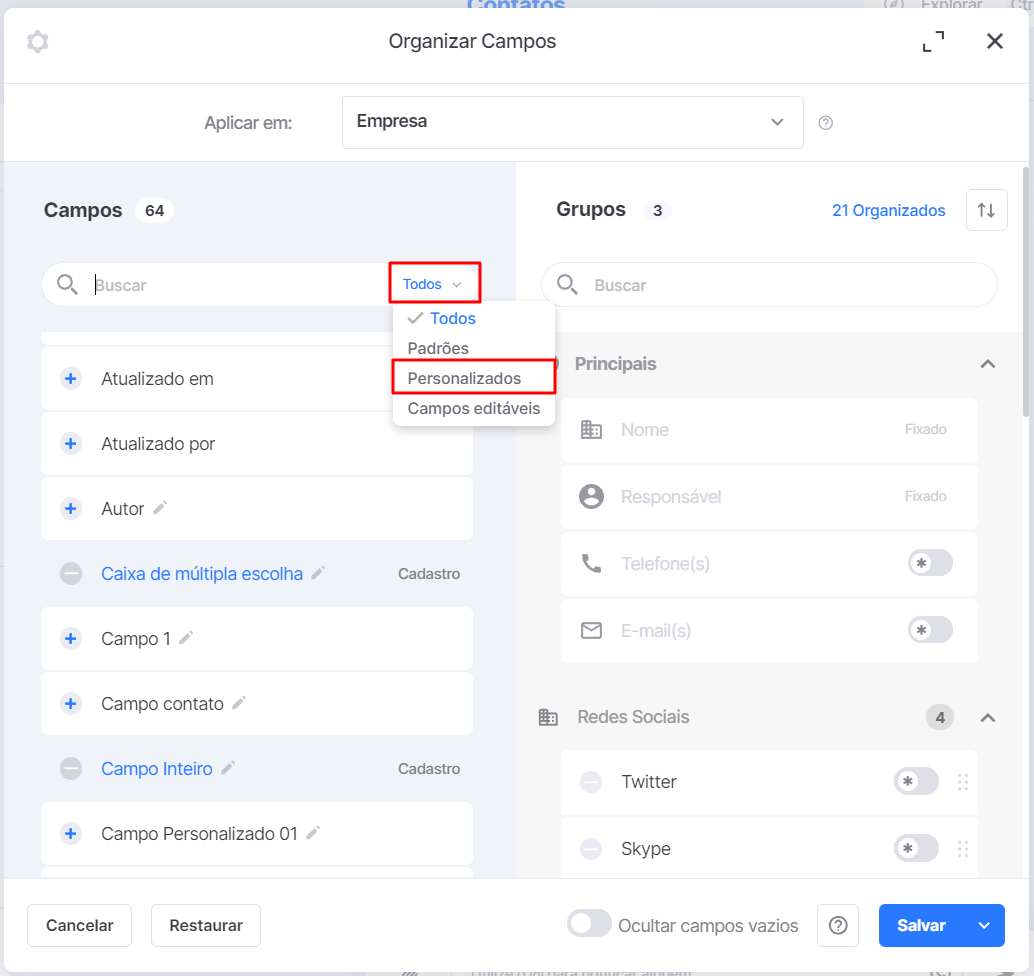
Task: Open the 21 Organizados link
Action: [x=888, y=210]
